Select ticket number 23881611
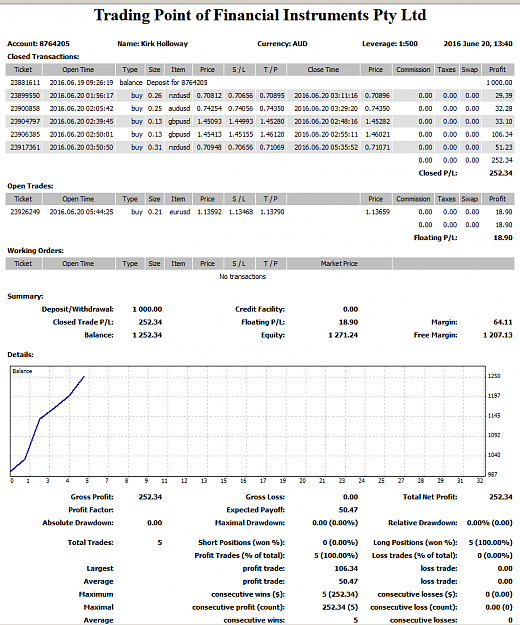 click(x=25, y=83)
